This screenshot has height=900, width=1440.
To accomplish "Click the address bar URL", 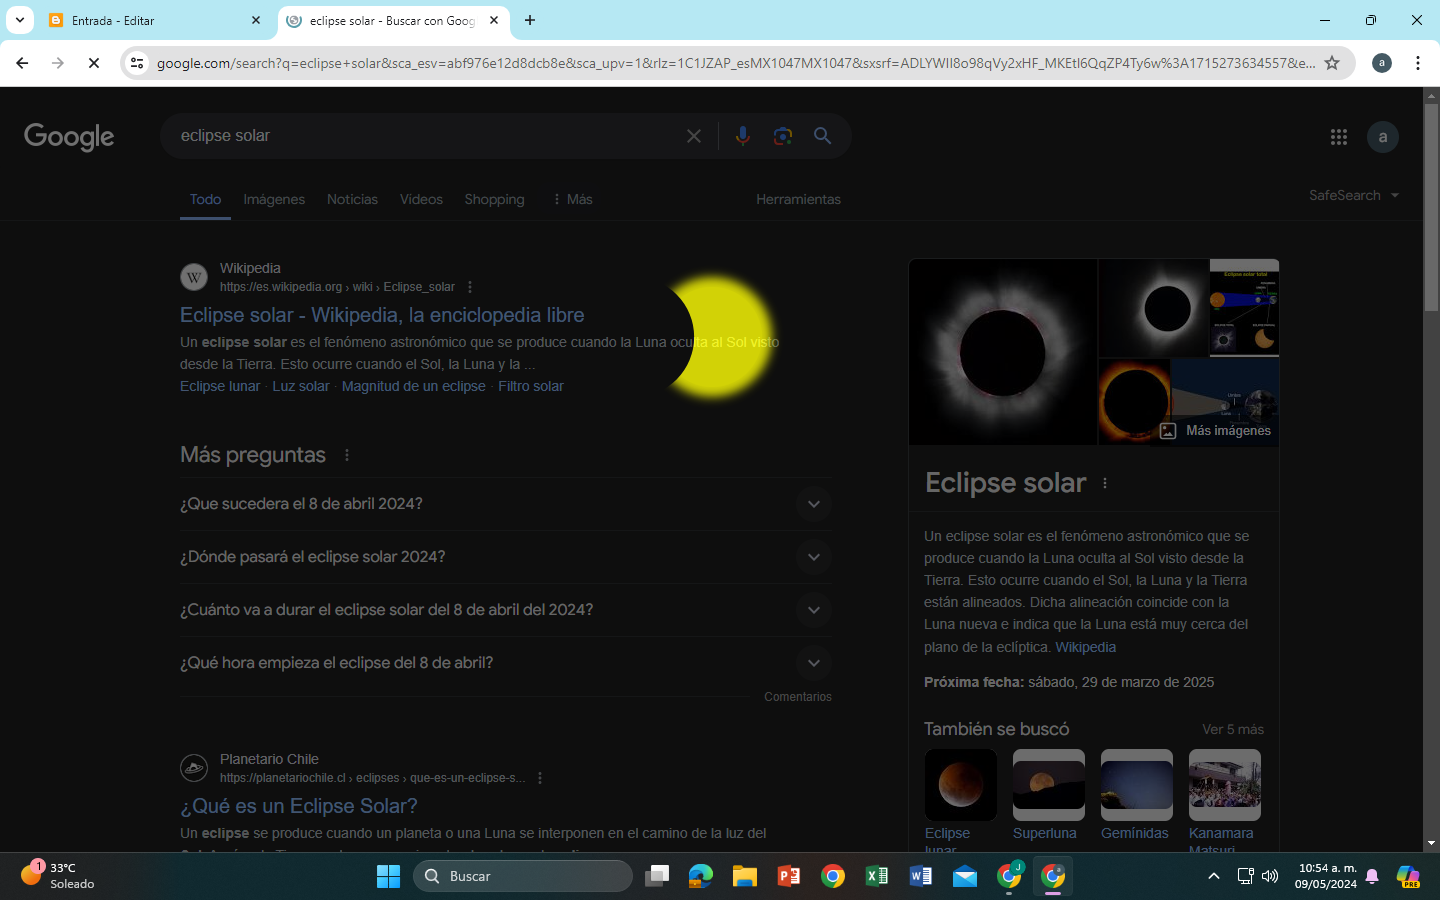I will coord(735,63).
